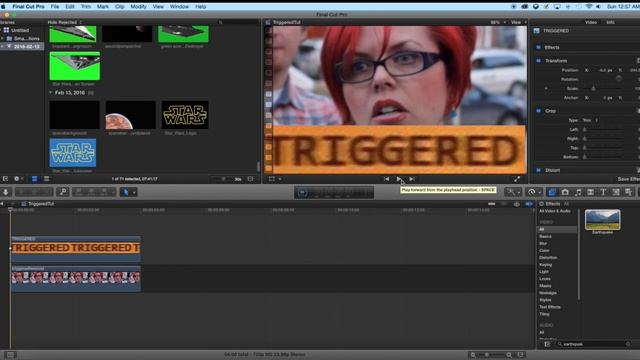
Task: Expand the Scale parameter disclosure triangle
Action: pyautogui.click(x=546, y=88)
